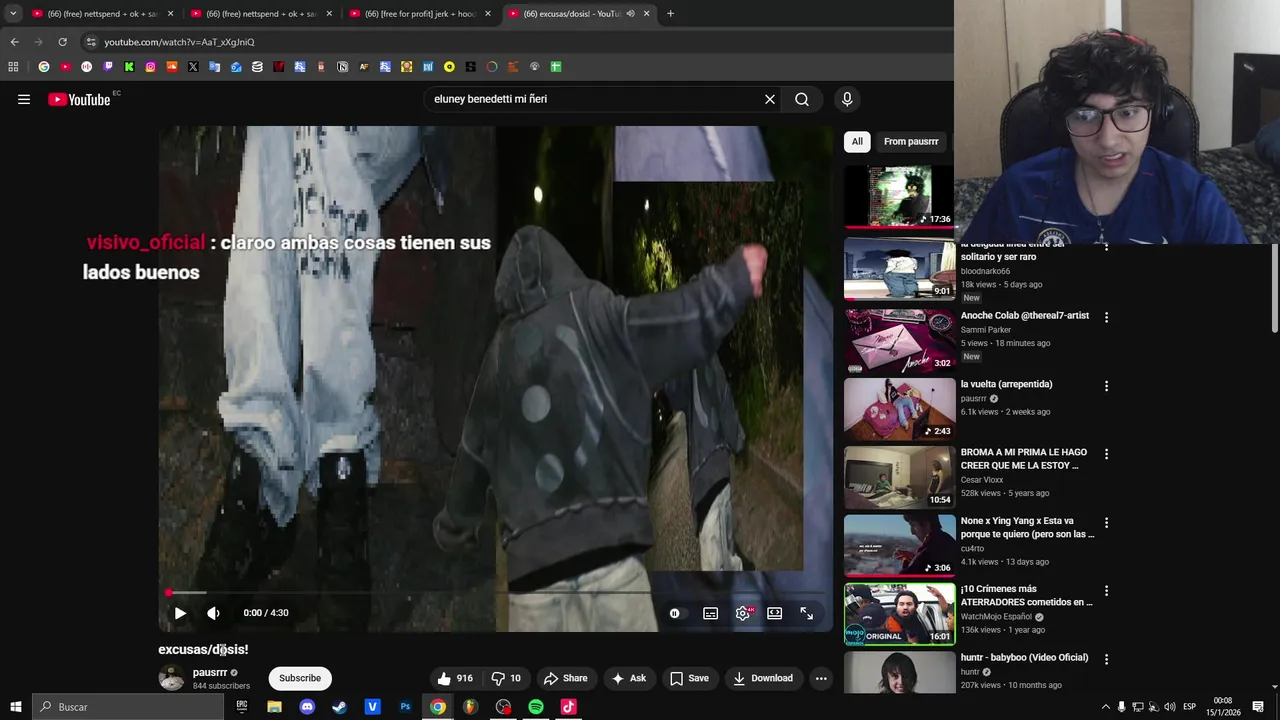The width and height of the screenshot is (1280, 720).
Task: Open Steam from the taskbar
Action: pyautogui.click(x=339, y=707)
